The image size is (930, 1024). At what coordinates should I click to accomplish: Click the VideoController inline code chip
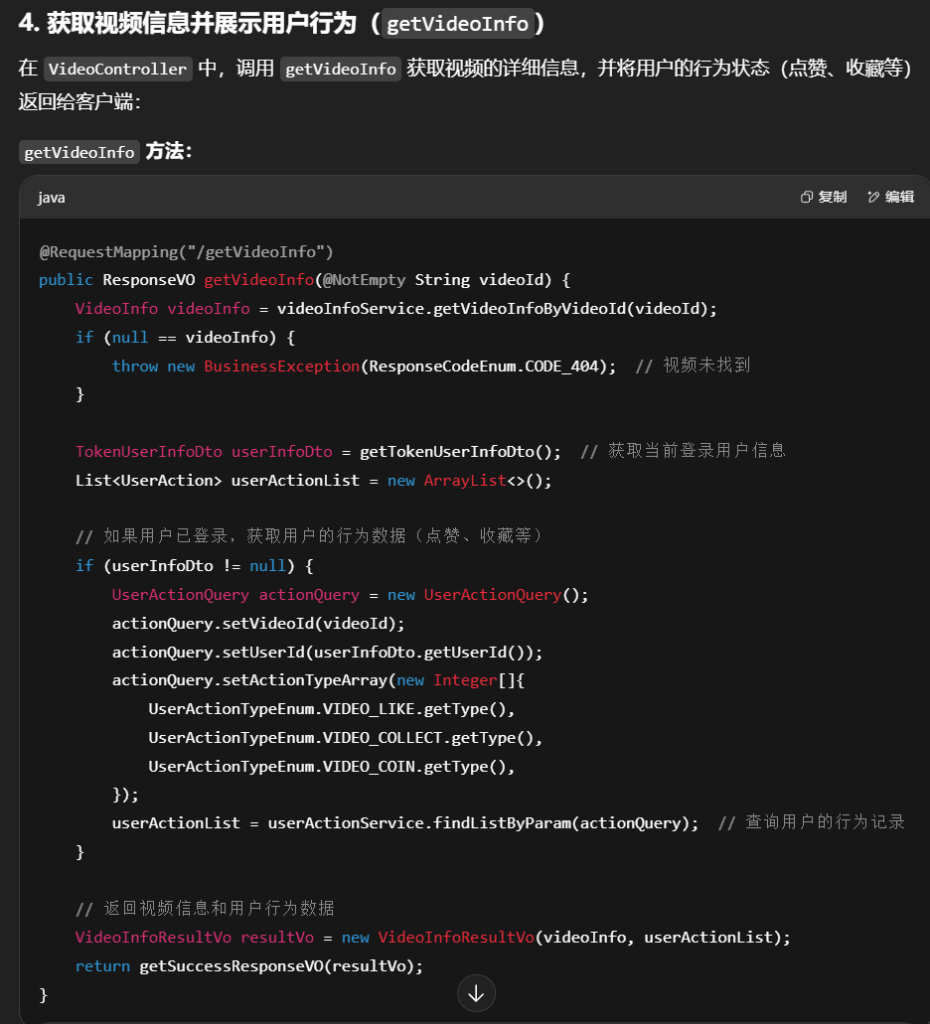coord(118,69)
